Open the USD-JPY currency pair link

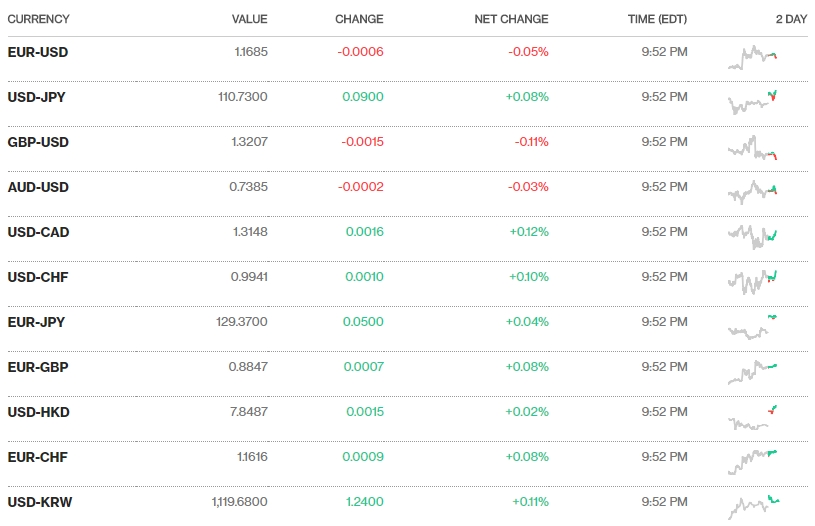(x=37, y=97)
